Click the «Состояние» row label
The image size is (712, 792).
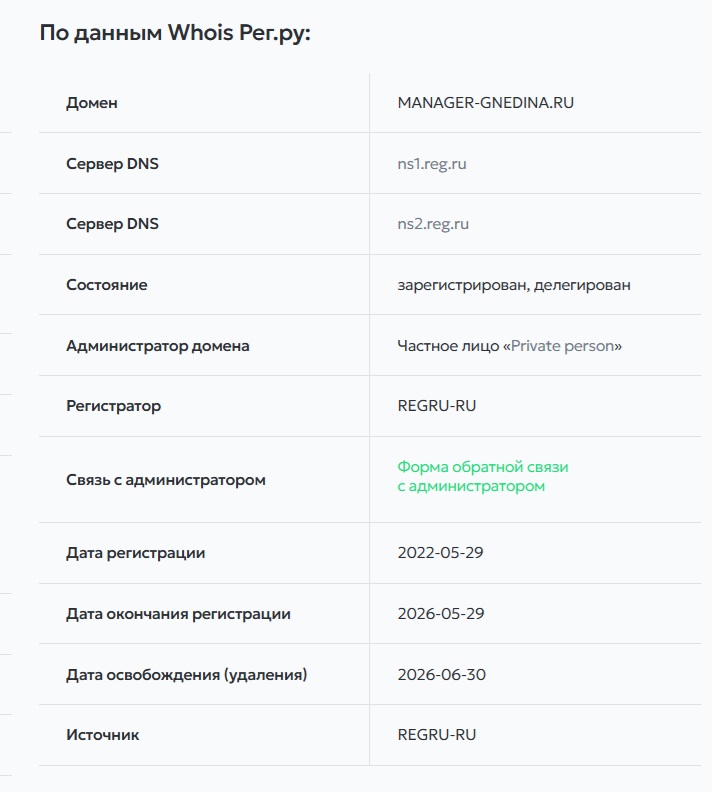point(107,285)
